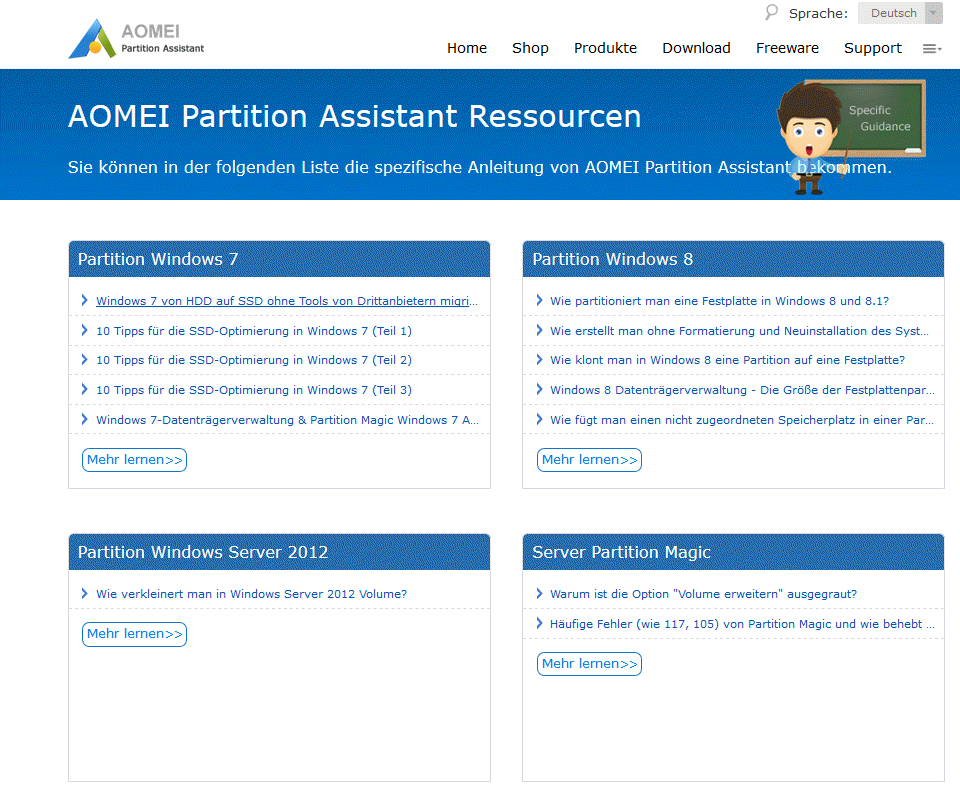This screenshot has width=960, height=806.
Task: Open SSD-Optimierung Windows 7 Teil 3 link
Action: pyautogui.click(x=253, y=390)
